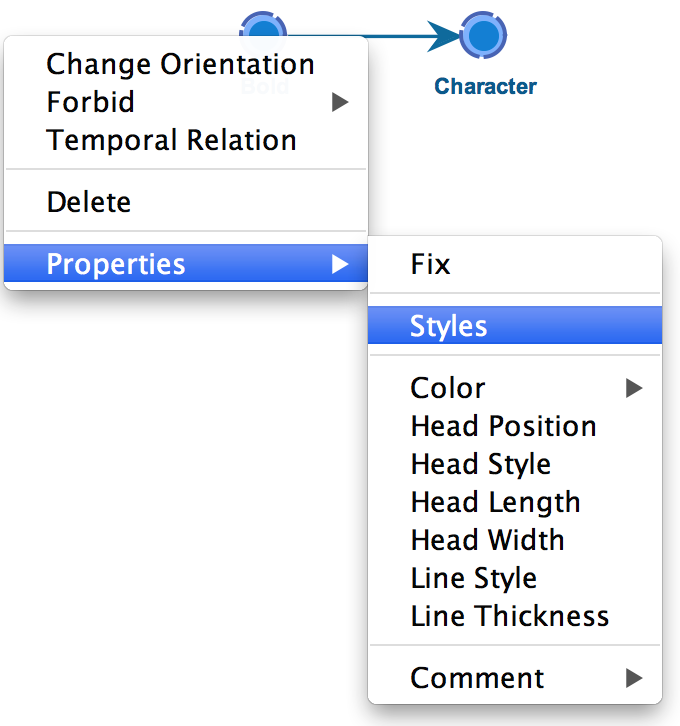Open the Color submenu item
This screenshot has height=726, width=680.
(x=515, y=388)
